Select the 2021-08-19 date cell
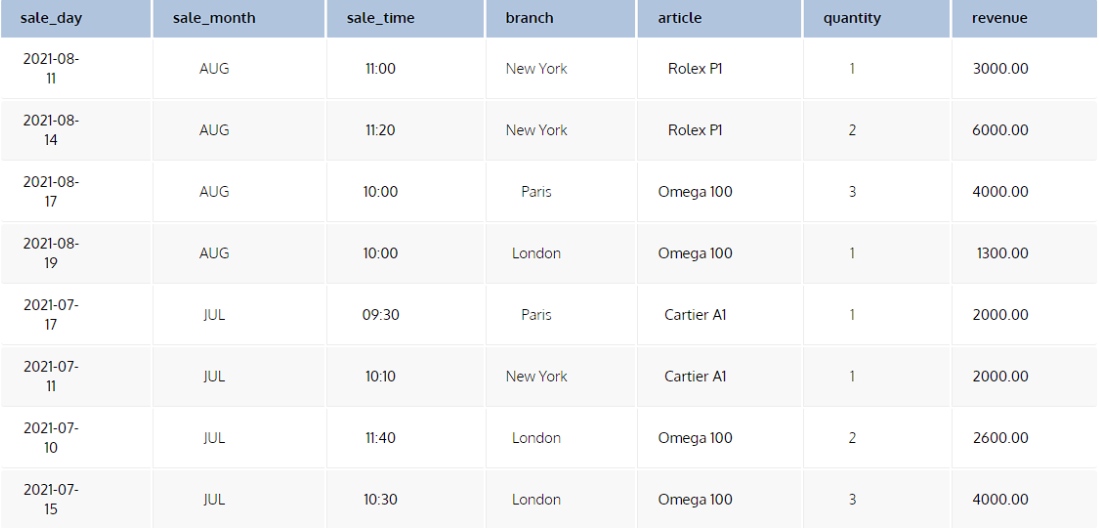This screenshot has height=528, width=1099. tap(51, 253)
